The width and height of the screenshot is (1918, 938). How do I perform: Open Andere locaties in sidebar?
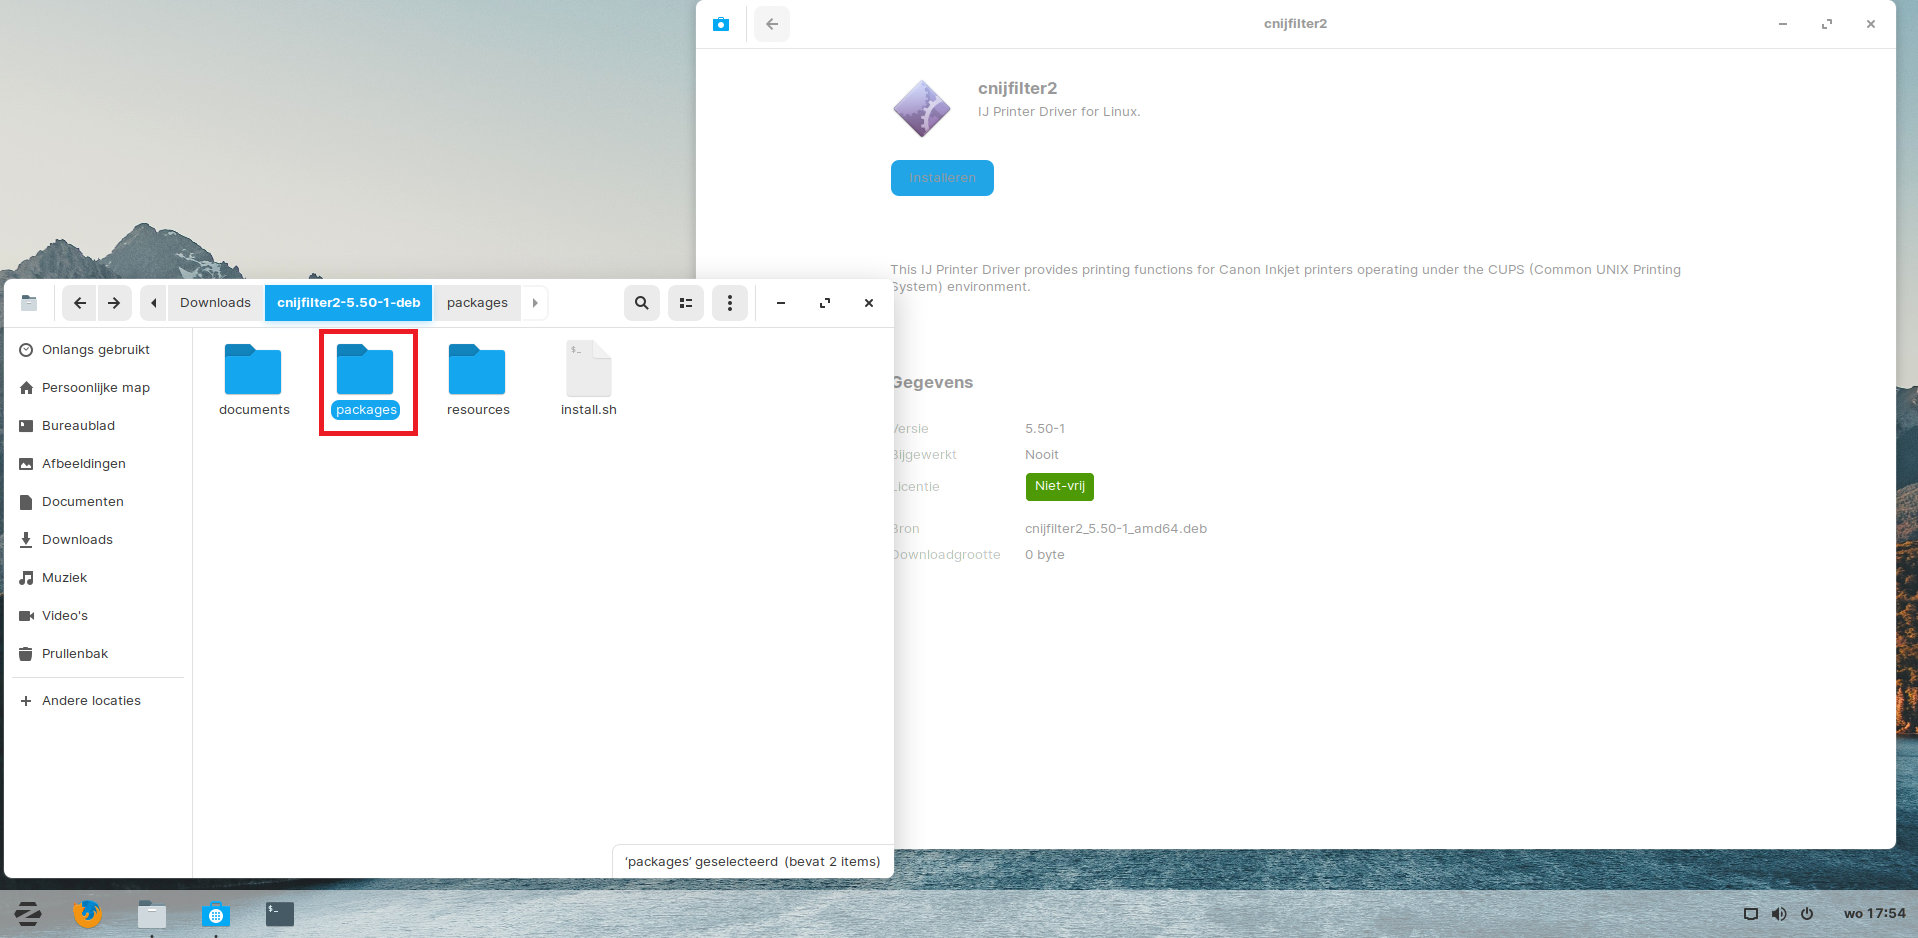pos(96,701)
